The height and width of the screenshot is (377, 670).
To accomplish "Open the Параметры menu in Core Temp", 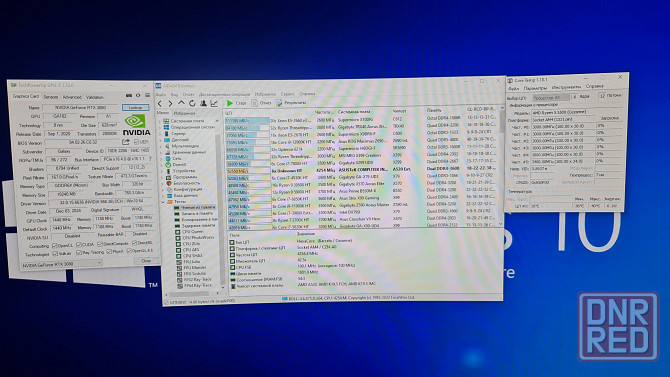I will [535, 88].
